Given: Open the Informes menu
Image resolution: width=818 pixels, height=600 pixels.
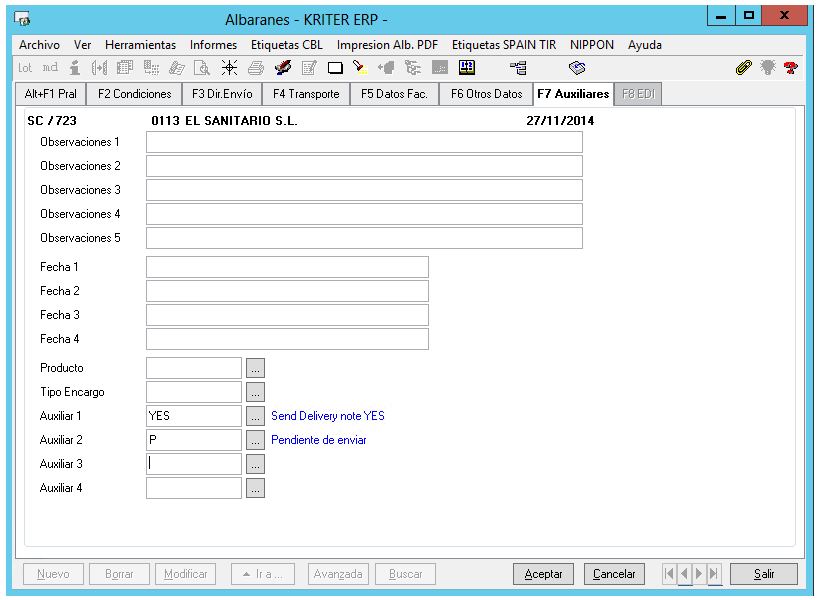Looking at the screenshot, I should [213, 45].
